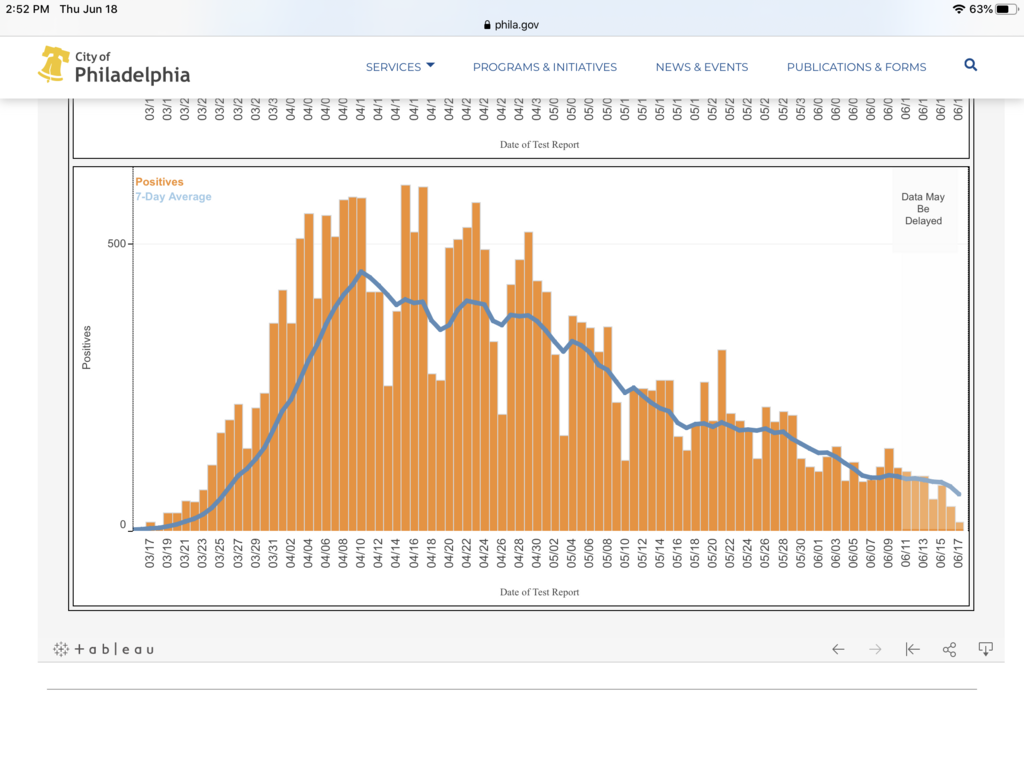Click the Tableau logo
Image resolution: width=1024 pixels, height=768 pixels.
(104, 649)
